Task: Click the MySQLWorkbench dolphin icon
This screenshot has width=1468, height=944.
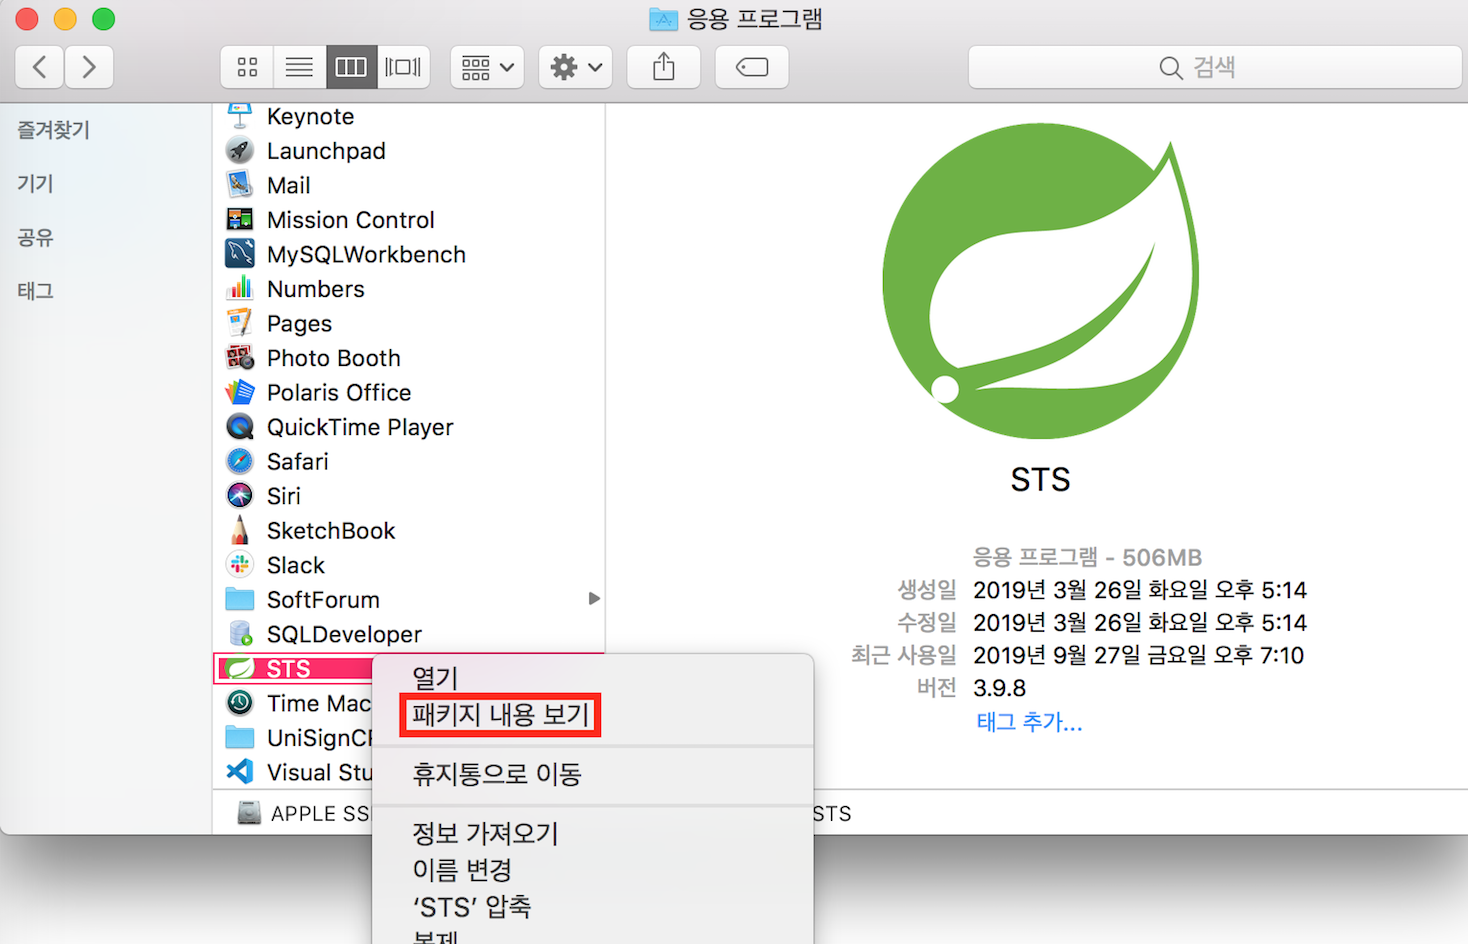Action: click(x=240, y=254)
